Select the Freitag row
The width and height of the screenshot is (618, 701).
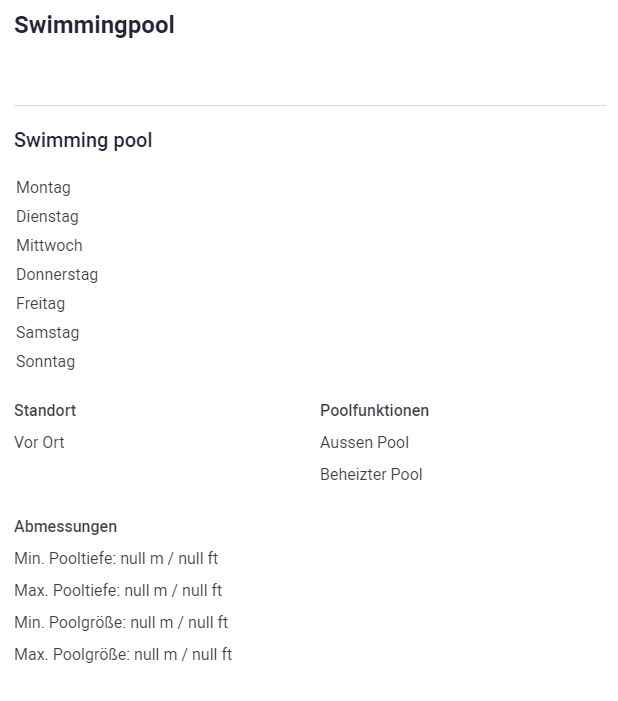pyautogui.click(x=40, y=304)
